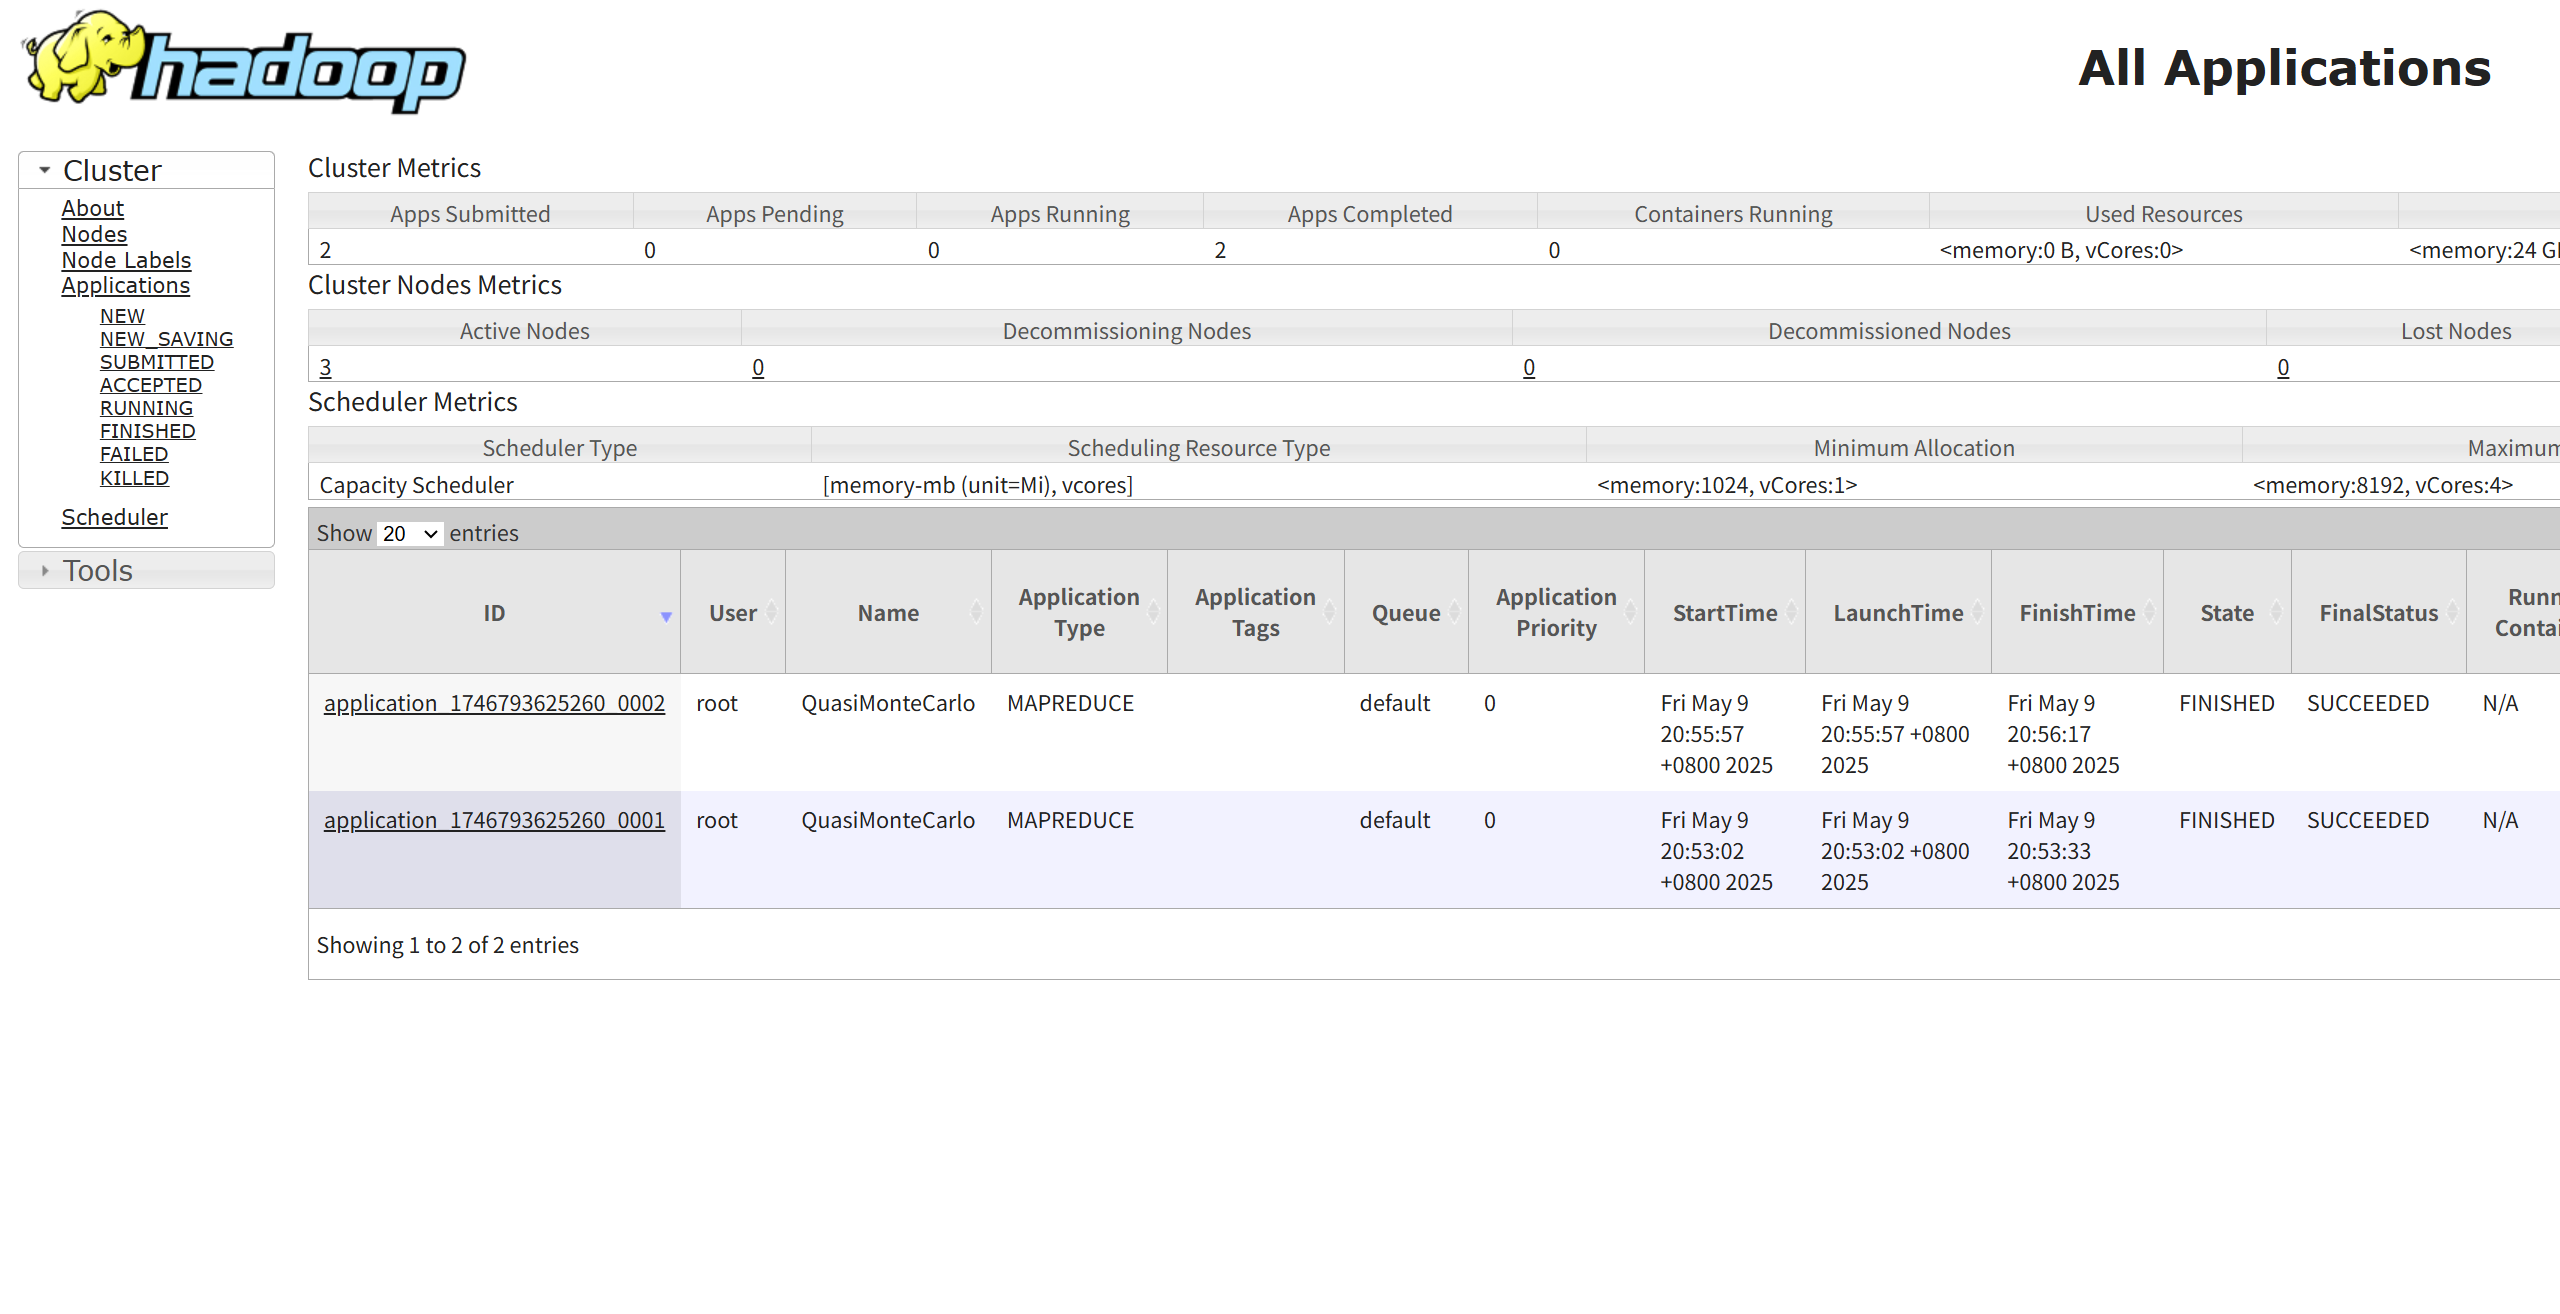The height and width of the screenshot is (1314, 2560).
Task: Sort by ID column arrow icon
Action: point(666,616)
